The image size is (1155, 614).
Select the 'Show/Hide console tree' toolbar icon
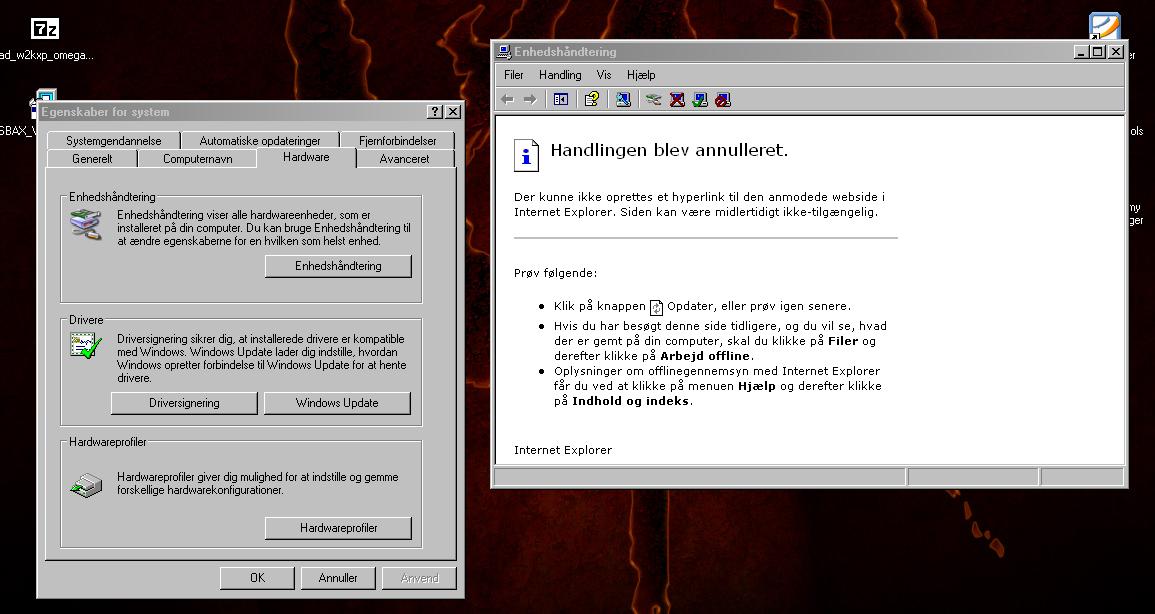click(x=561, y=99)
